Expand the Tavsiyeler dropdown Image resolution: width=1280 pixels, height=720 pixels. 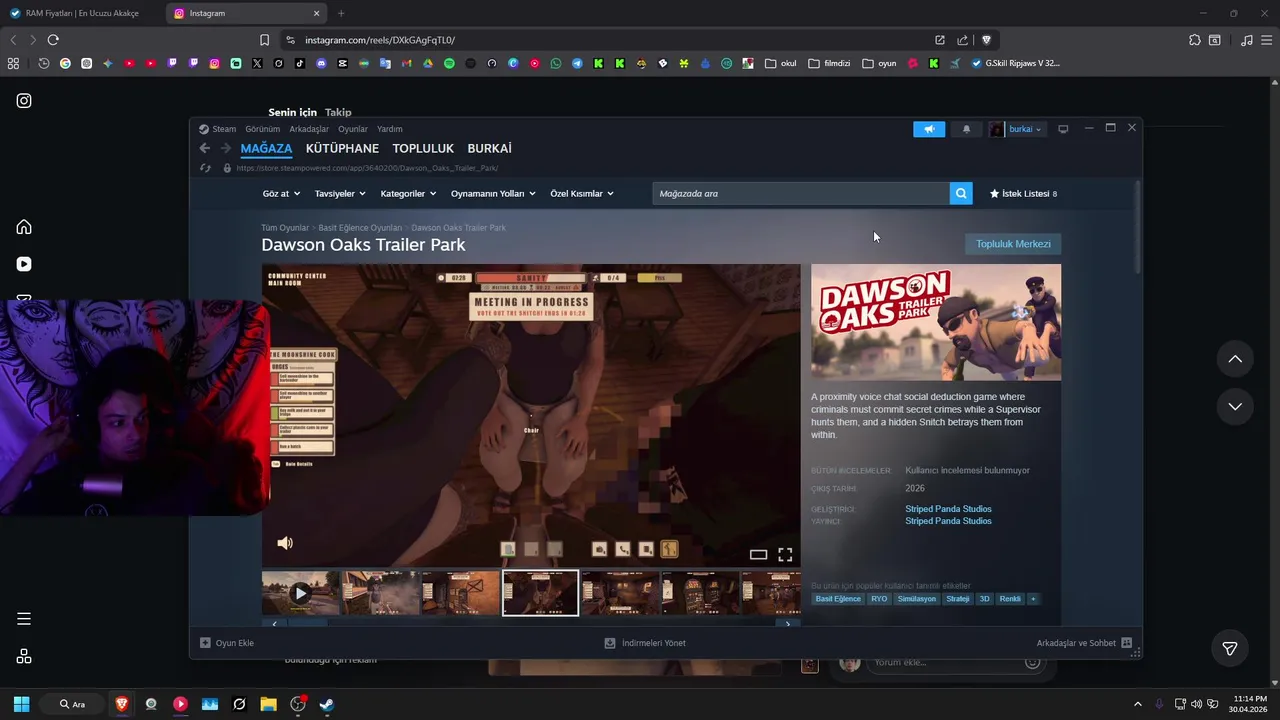point(340,194)
